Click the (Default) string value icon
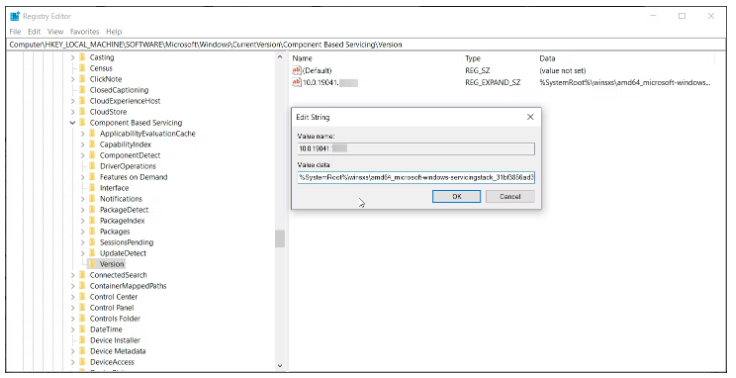This screenshot has width=736, height=378. pos(297,70)
